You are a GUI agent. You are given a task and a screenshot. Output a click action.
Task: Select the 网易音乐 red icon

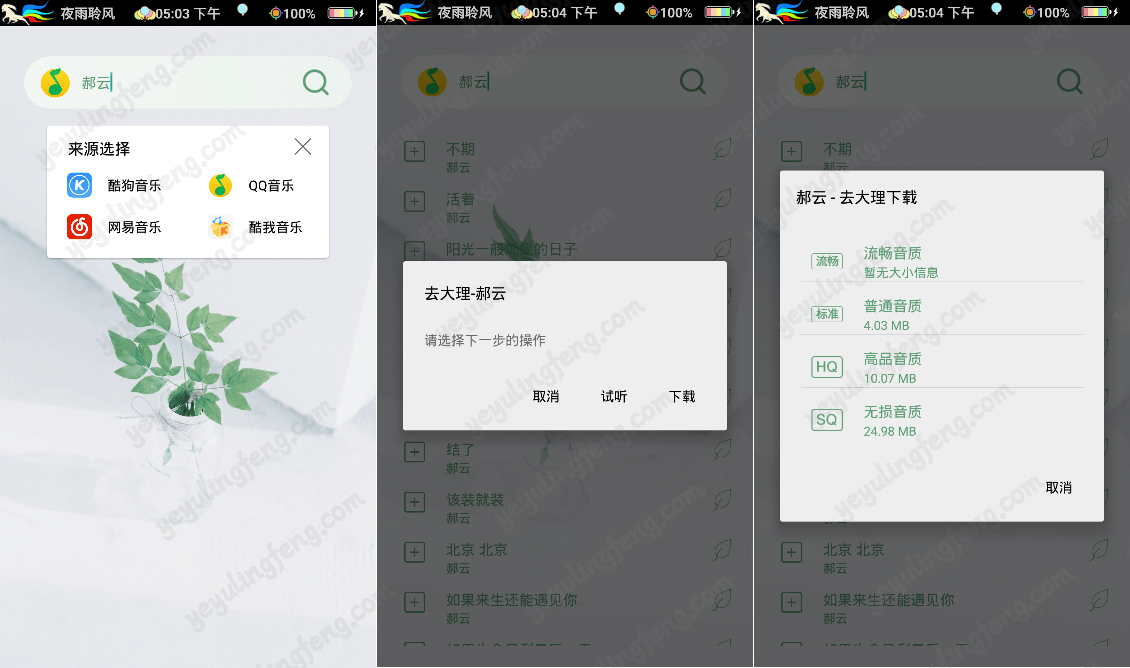[79, 227]
